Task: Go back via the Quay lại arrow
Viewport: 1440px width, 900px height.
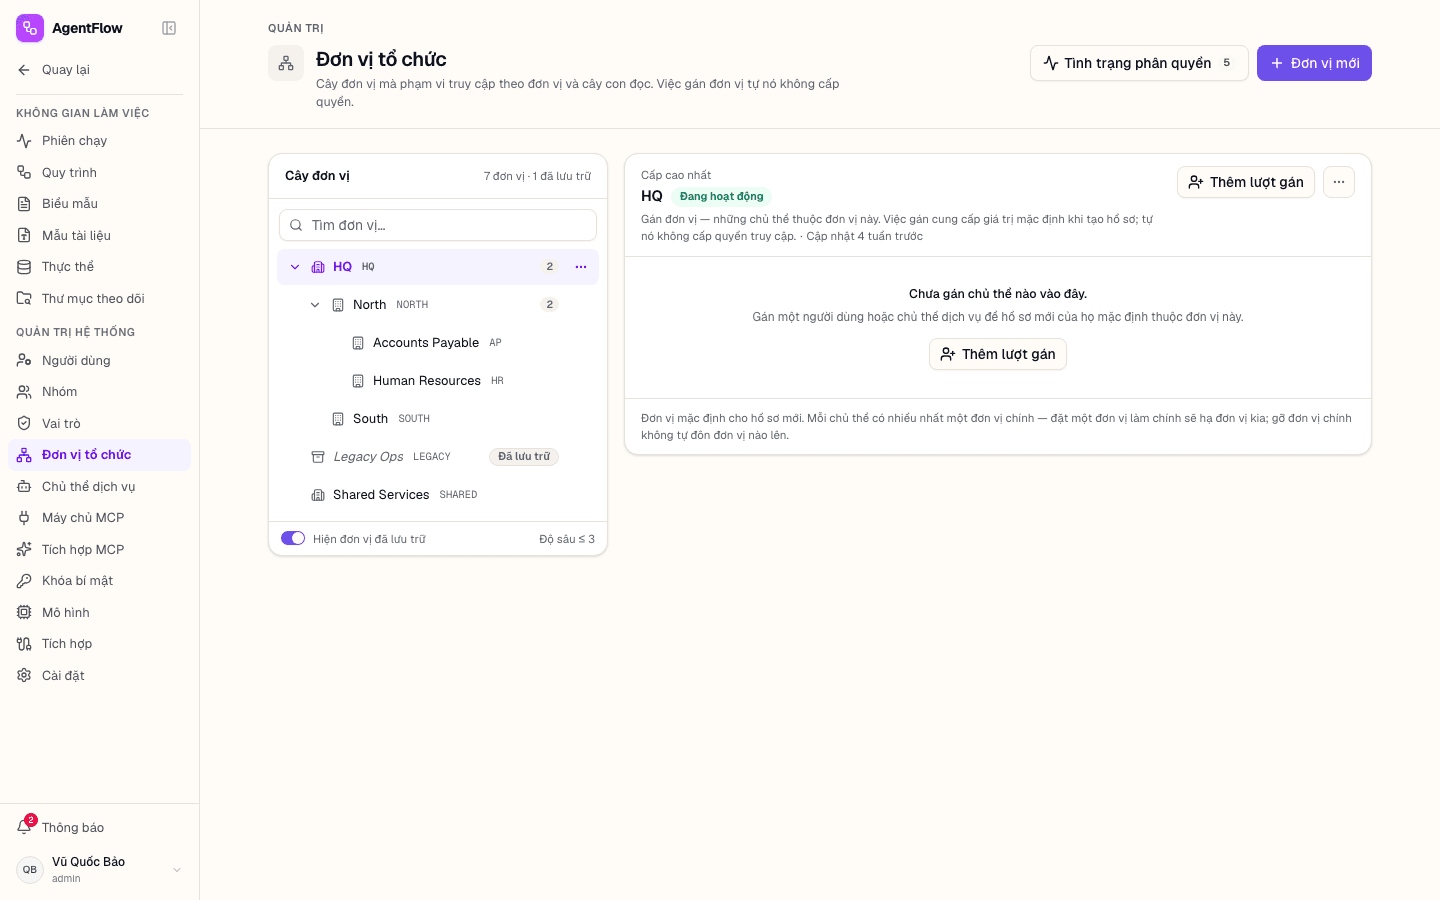Action: point(24,70)
